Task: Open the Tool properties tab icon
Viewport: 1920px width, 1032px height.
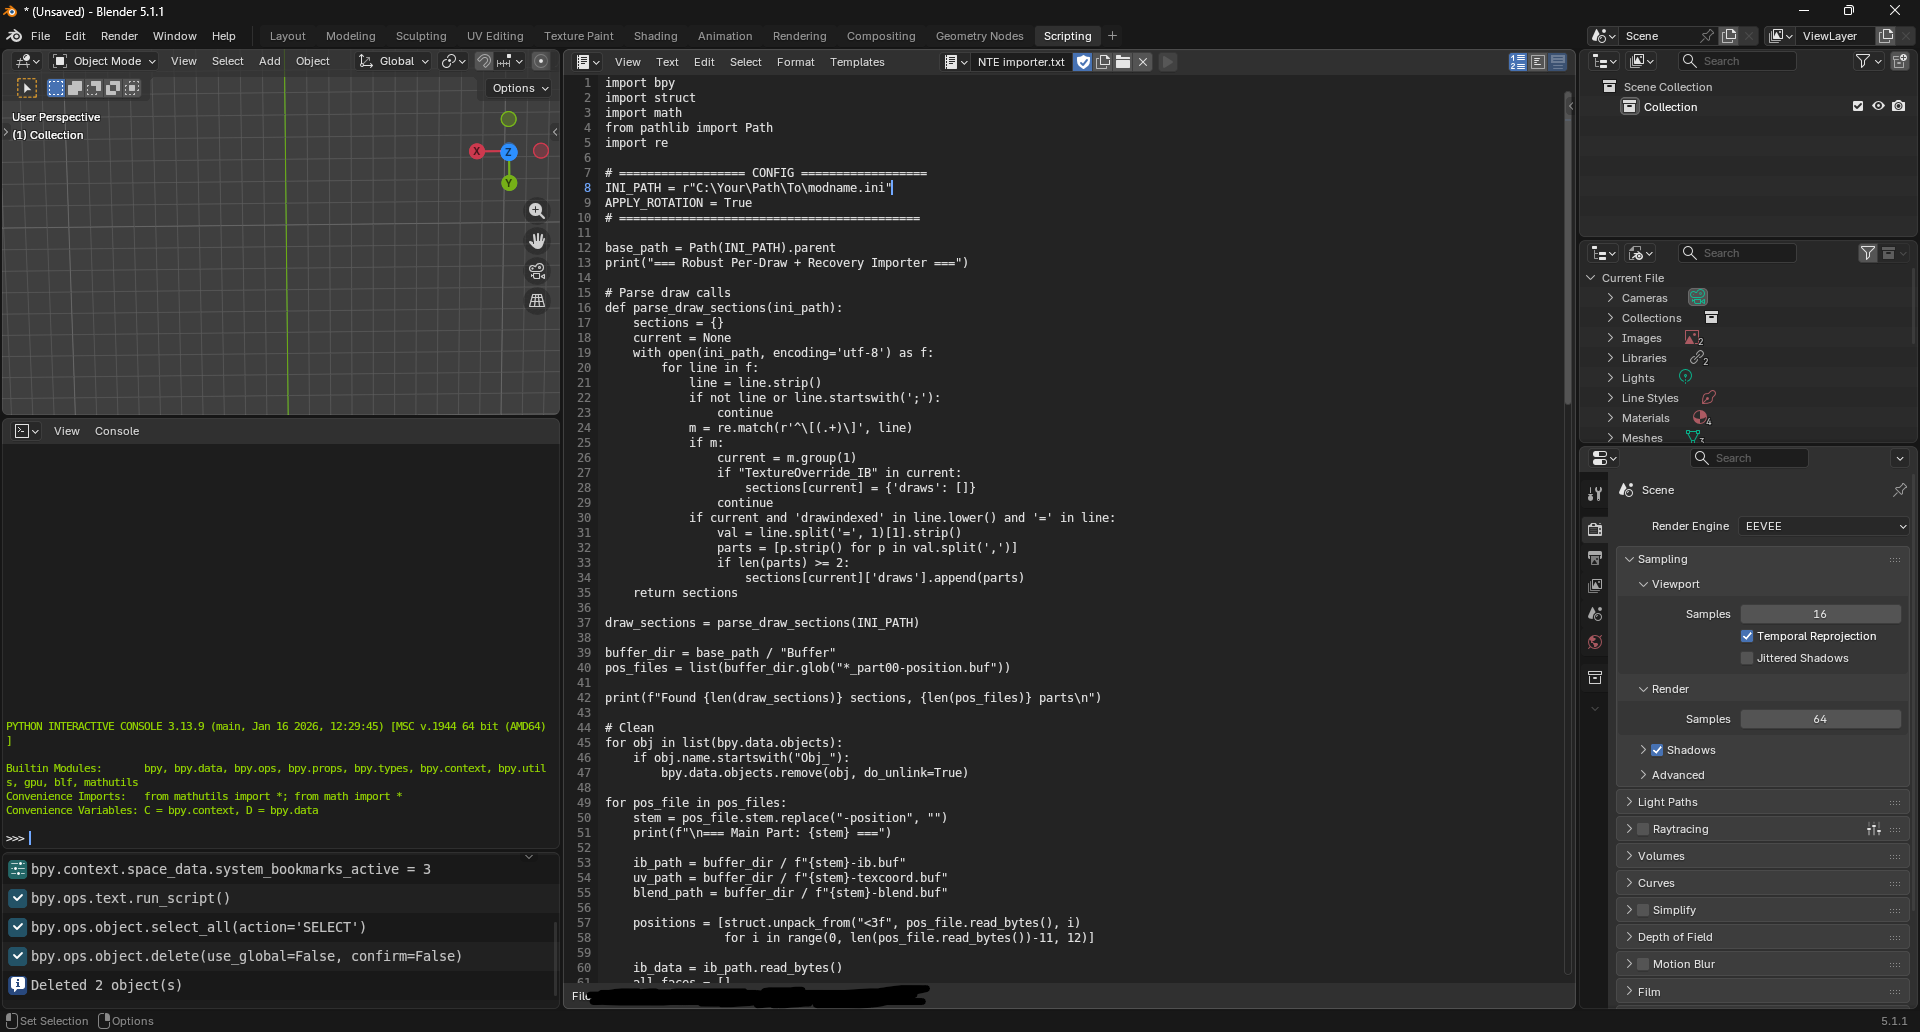Action: 1595,494
